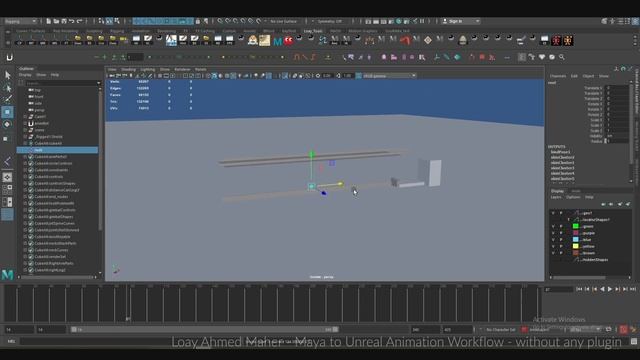Click the Outliner search field
Image resolution: width=640 pixels, height=360 pixels.
(x=60, y=83)
